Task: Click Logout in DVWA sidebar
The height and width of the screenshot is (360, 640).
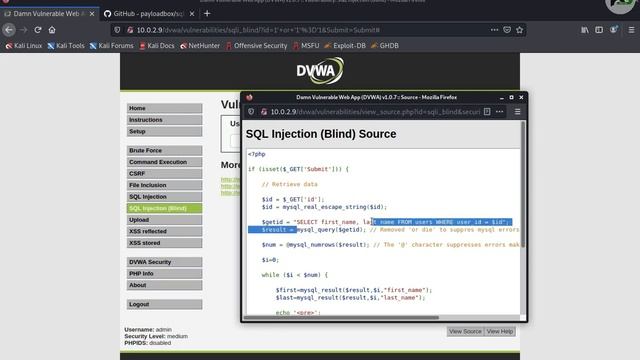Action: click(164, 304)
